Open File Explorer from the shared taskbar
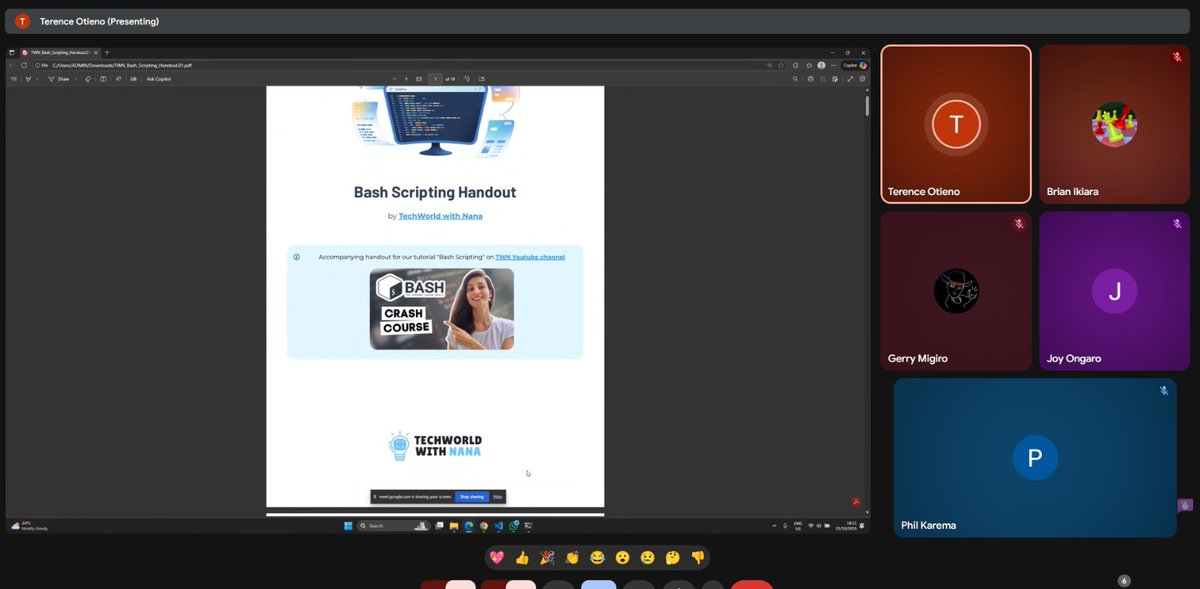The width and height of the screenshot is (1200, 589). coord(453,525)
